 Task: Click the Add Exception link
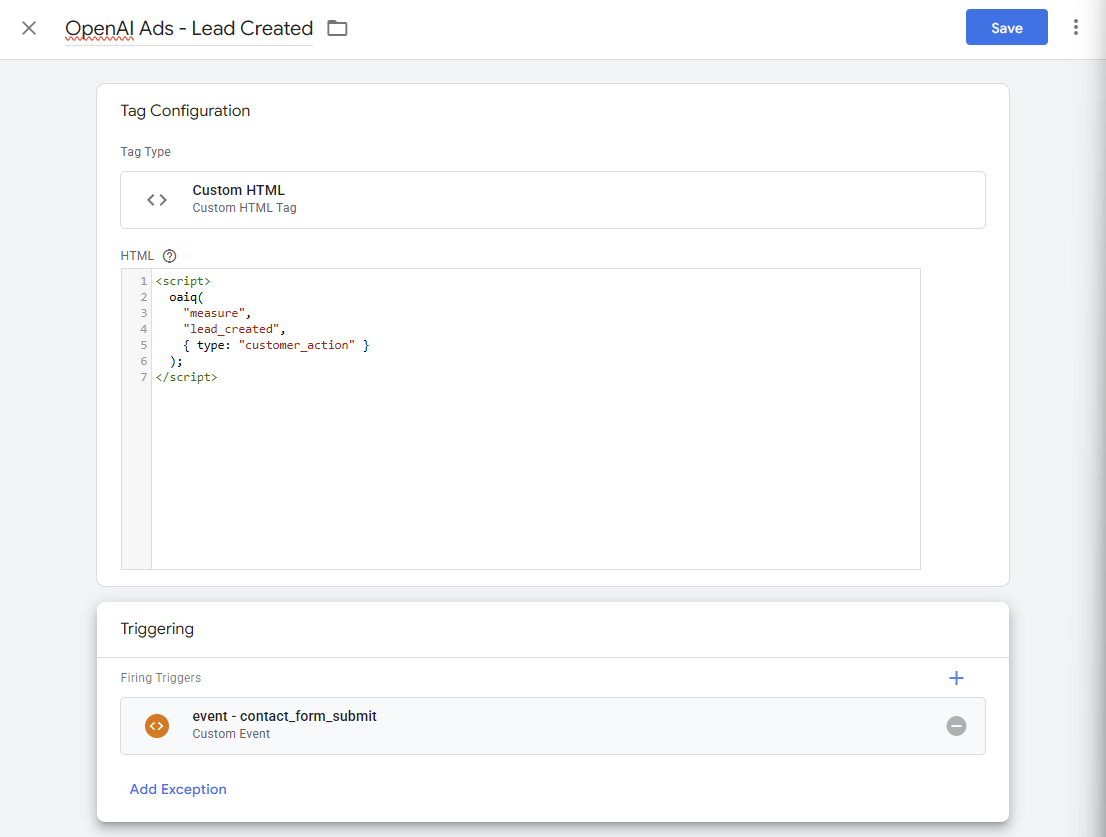178,789
